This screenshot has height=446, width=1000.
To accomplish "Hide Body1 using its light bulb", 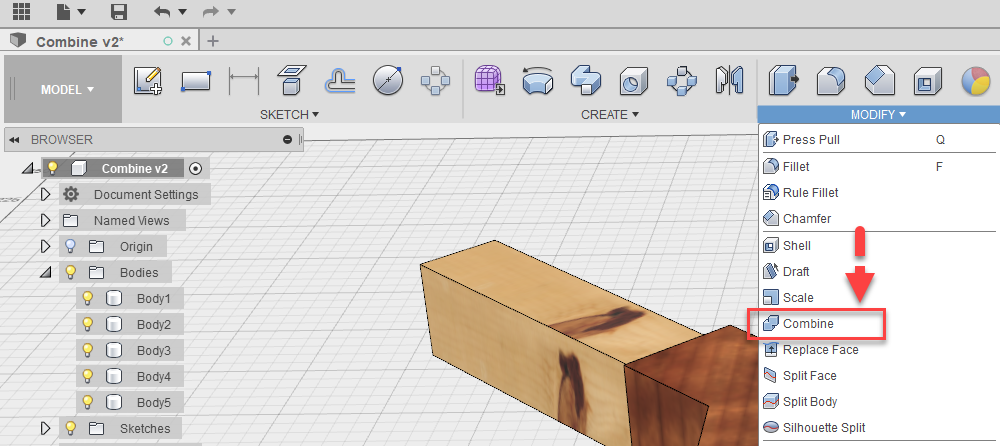I will coord(88,298).
